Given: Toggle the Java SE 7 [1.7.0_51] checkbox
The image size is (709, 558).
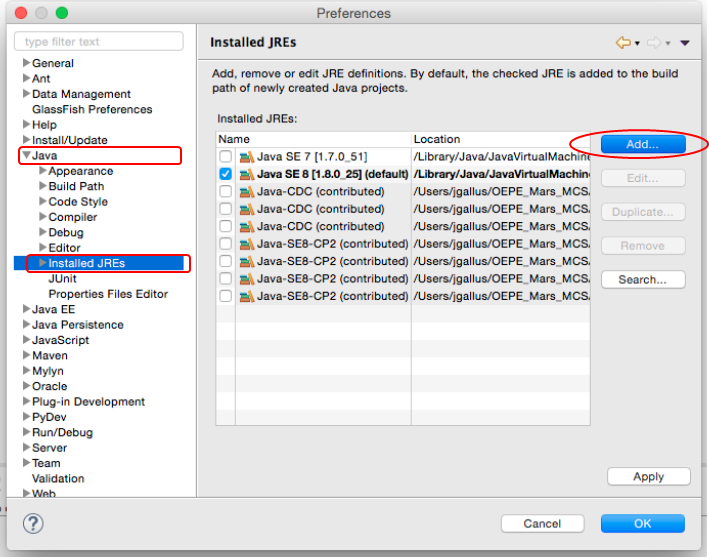Looking at the screenshot, I should pos(225,157).
